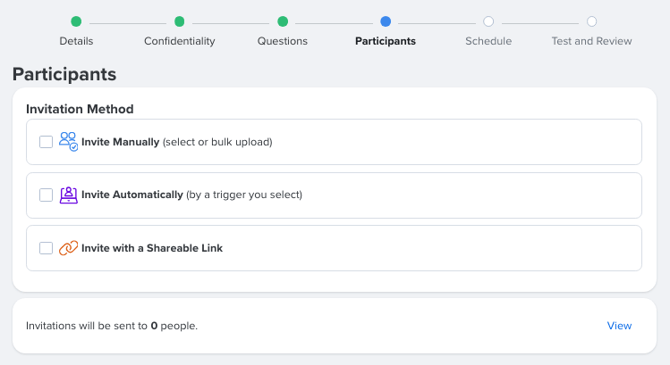This screenshot has width=670, height=365.
Task: Click the Invite Manually people icon
Action: point(68,141)
